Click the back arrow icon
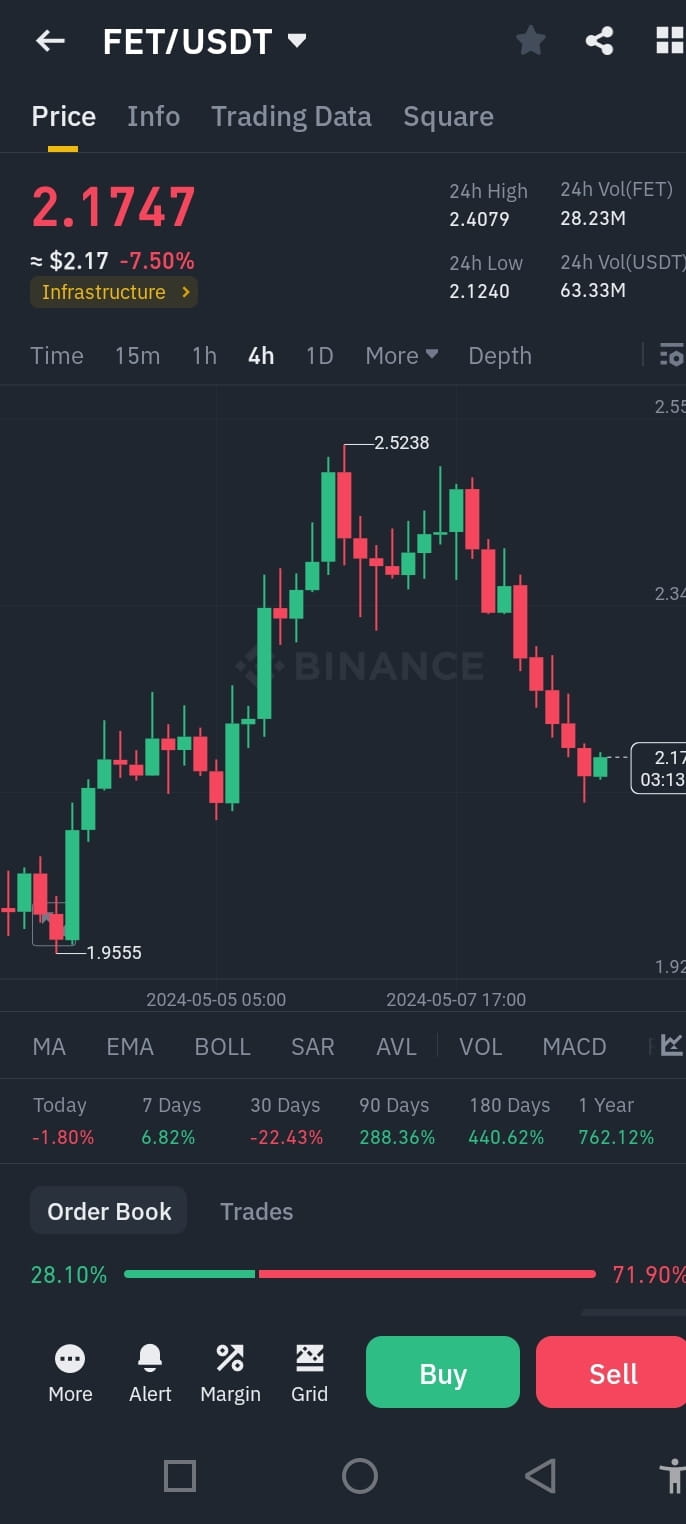 pos(49,40)
